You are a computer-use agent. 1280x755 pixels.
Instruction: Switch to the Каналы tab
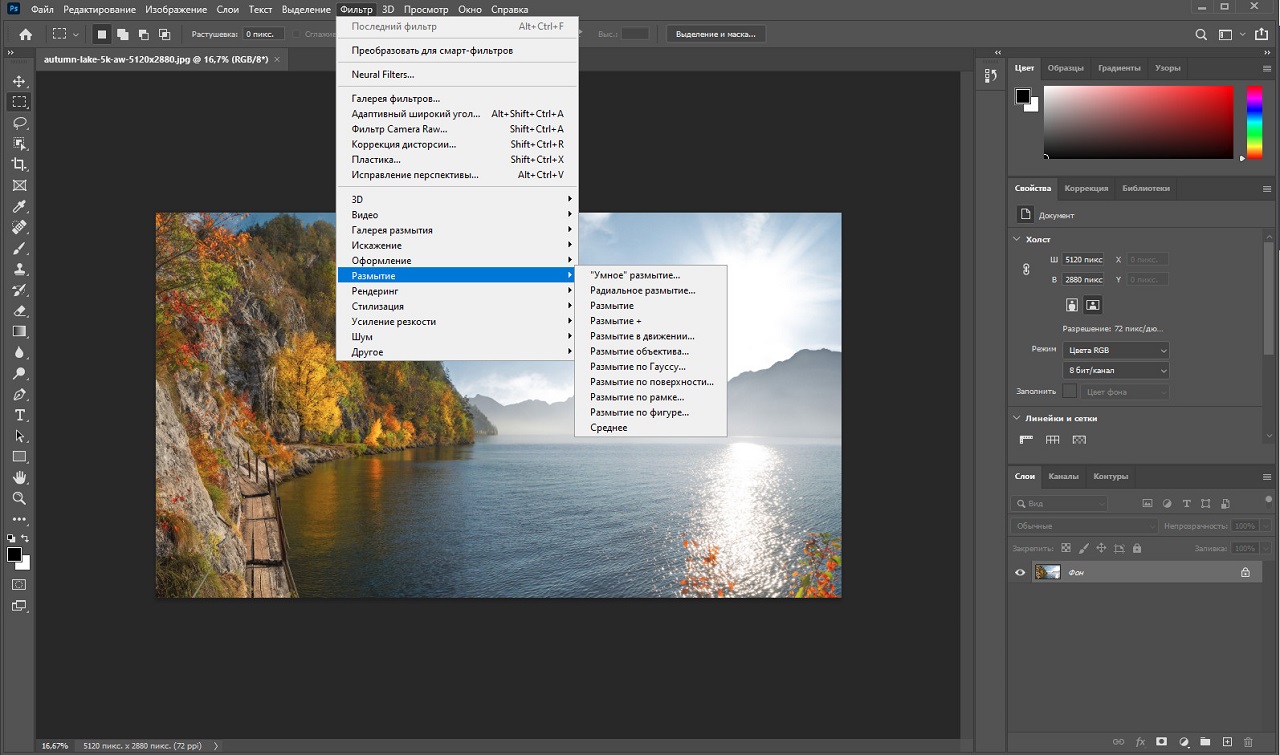point(1063,476)
